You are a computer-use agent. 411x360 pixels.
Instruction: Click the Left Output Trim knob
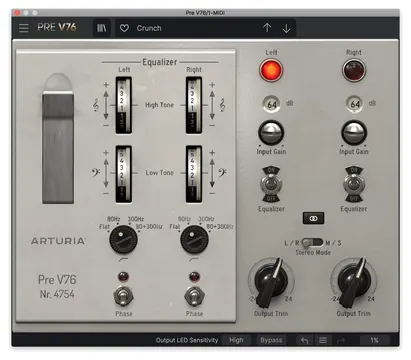[271, 282]
